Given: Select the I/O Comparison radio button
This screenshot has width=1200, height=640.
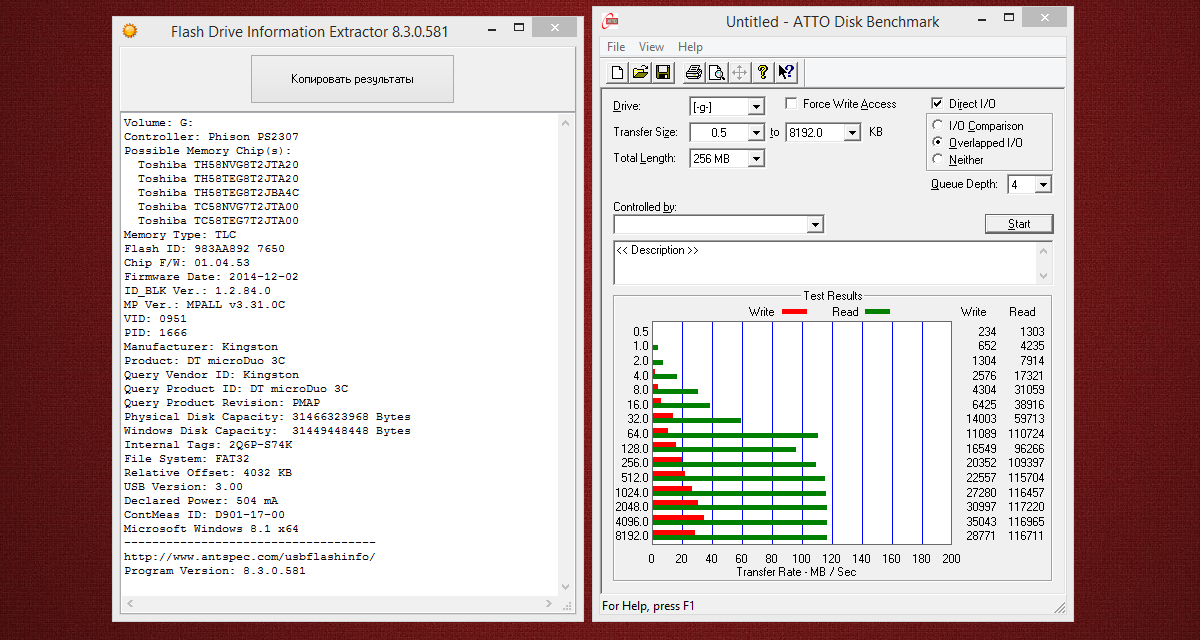Looking at the screenshot, I should 937,126.
